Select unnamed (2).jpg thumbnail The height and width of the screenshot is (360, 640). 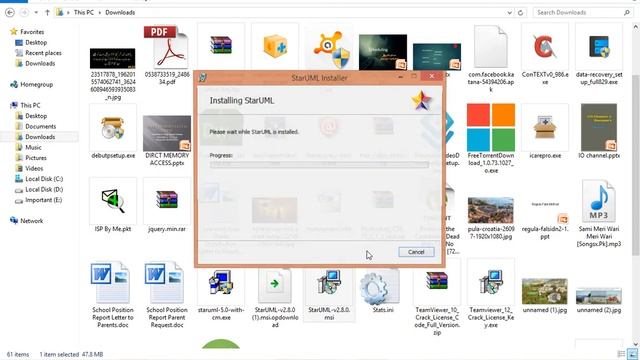(x=599, y=296)
